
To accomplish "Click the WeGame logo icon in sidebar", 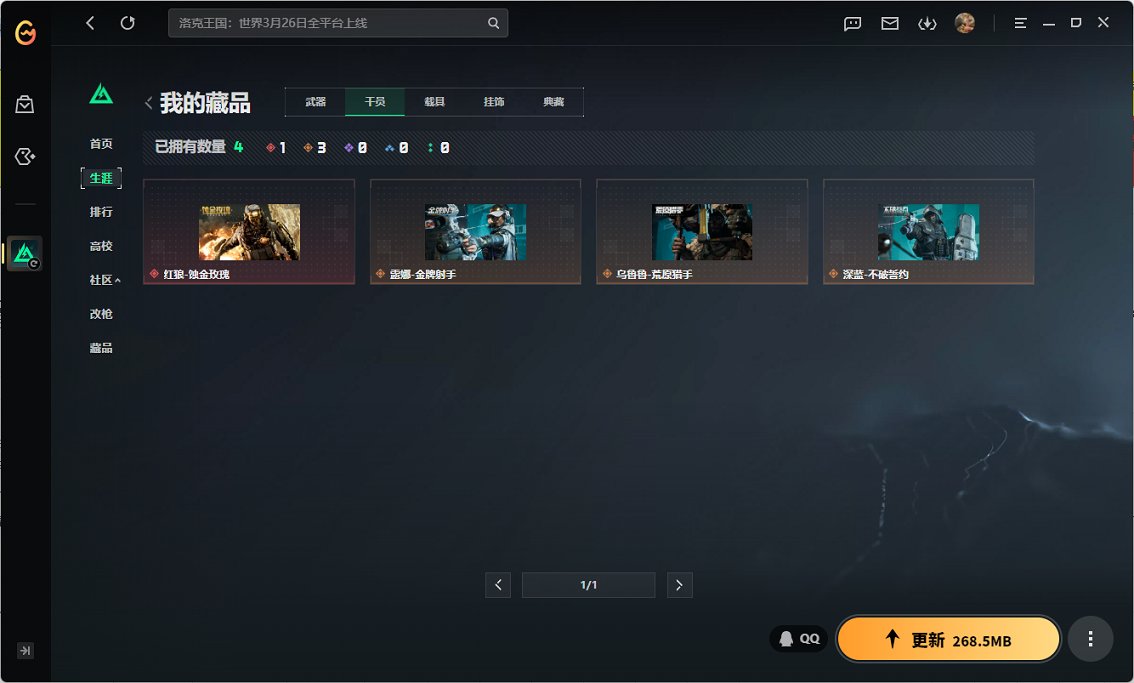I will click(x=25, y=34).
